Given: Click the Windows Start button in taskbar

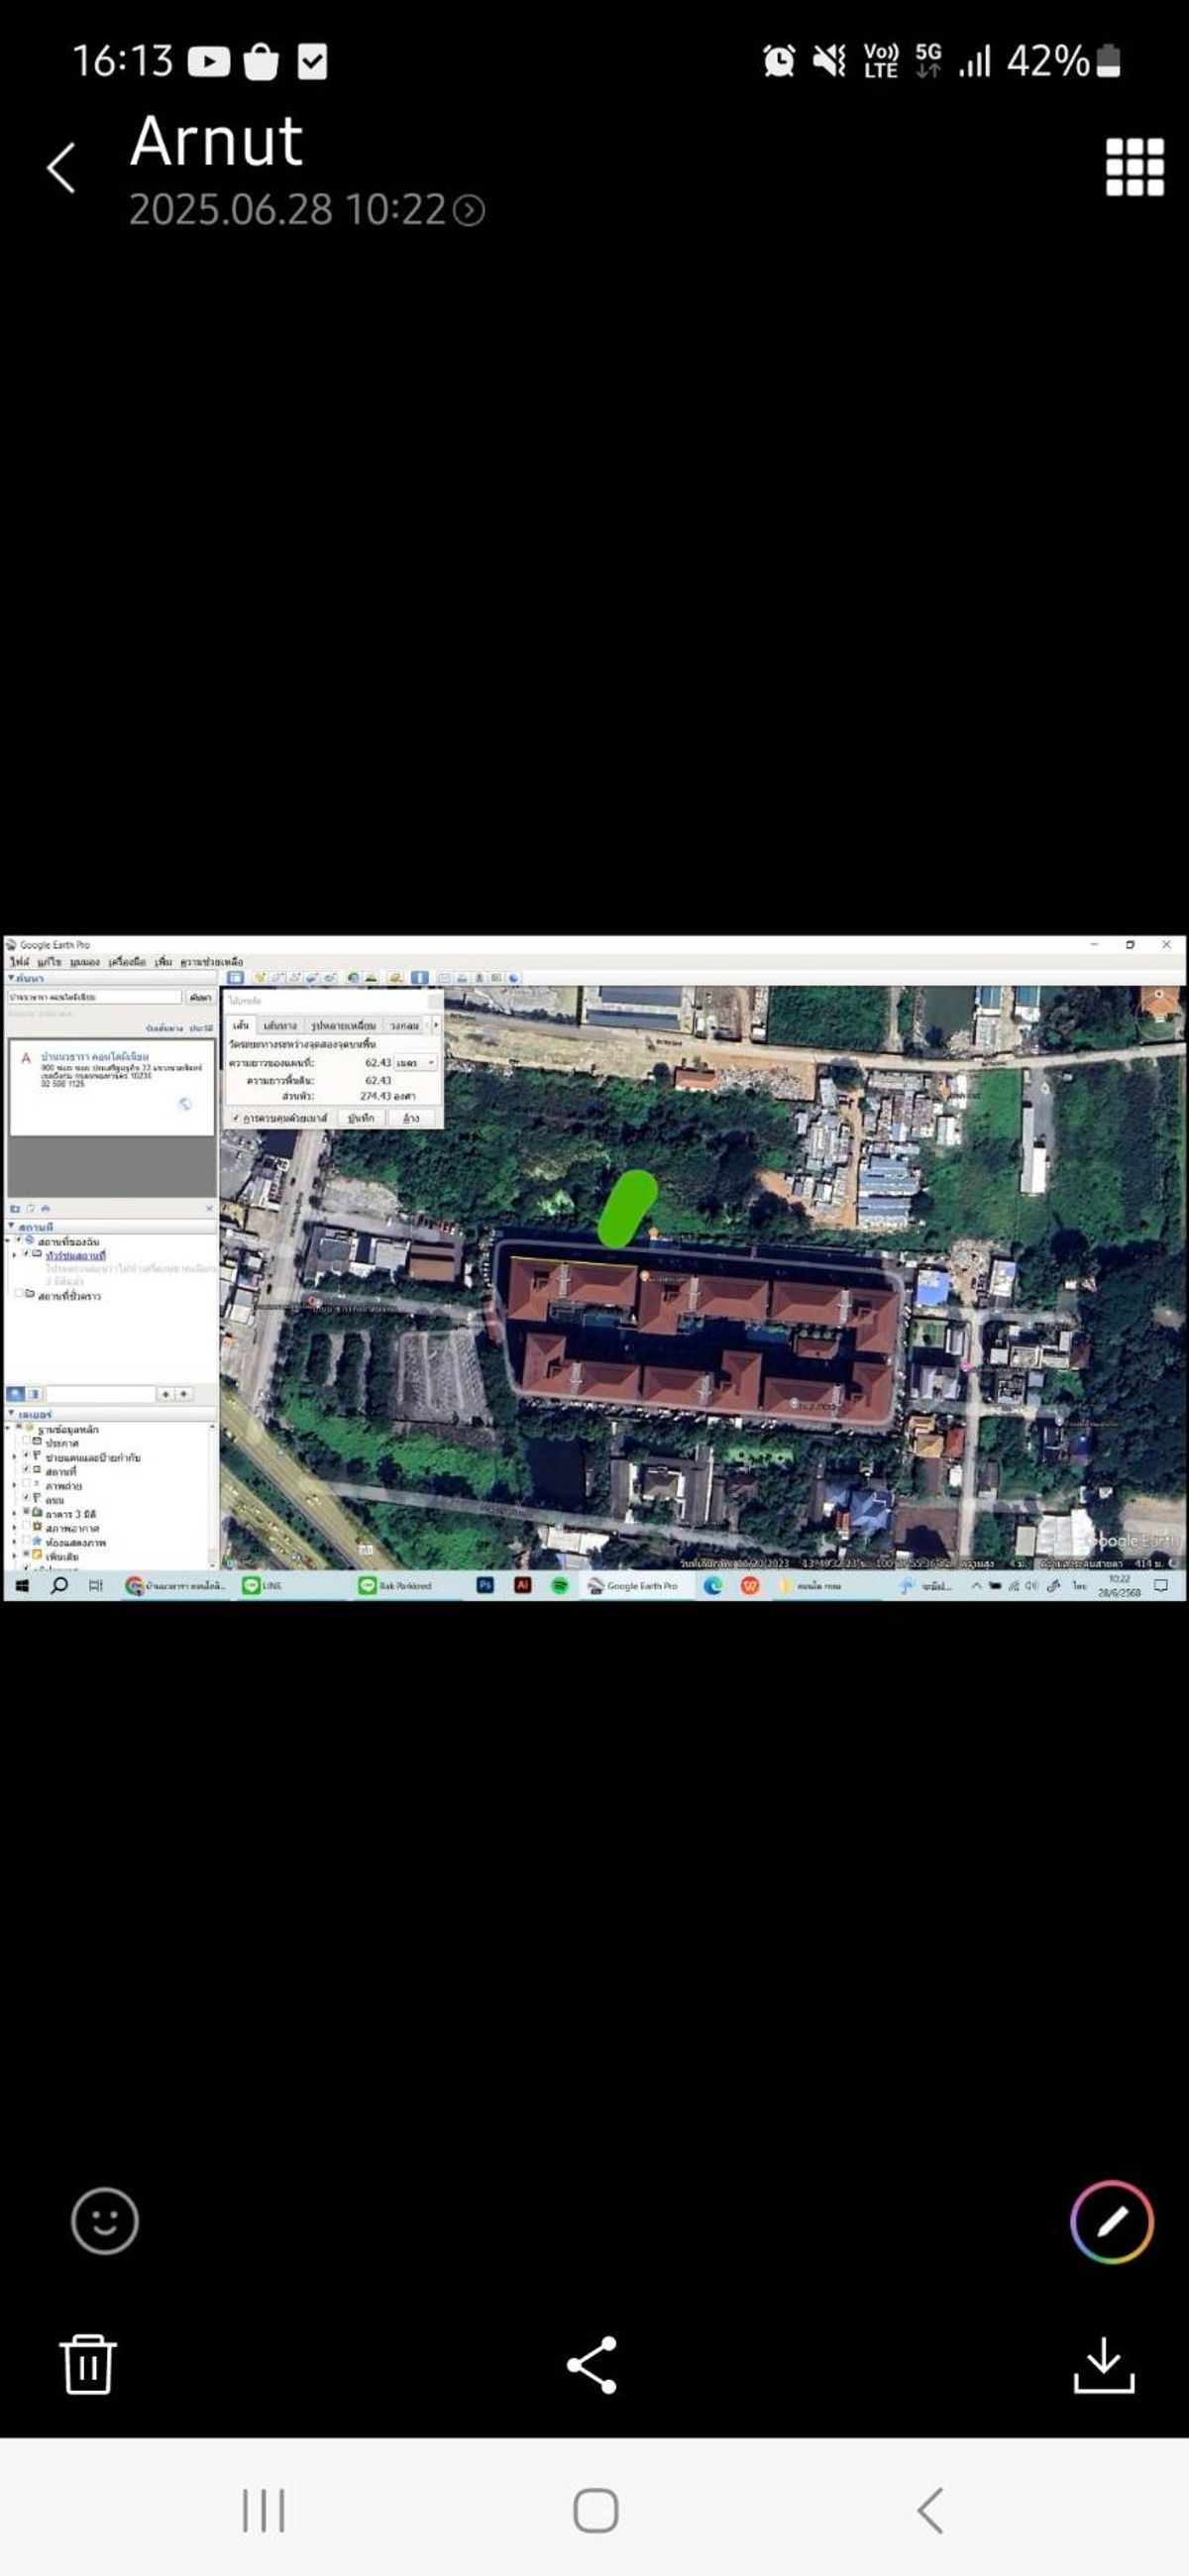Looking at the screenshot, I should (22, 1586).
